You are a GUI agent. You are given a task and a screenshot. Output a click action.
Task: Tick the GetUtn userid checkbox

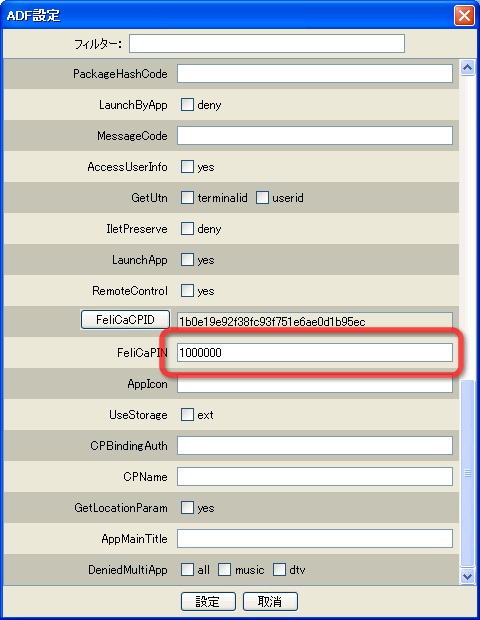(262, 197)
